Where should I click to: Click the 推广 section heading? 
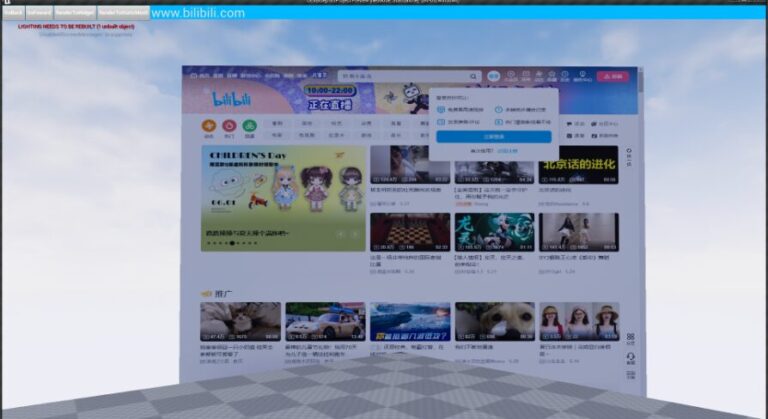(223, 294)
